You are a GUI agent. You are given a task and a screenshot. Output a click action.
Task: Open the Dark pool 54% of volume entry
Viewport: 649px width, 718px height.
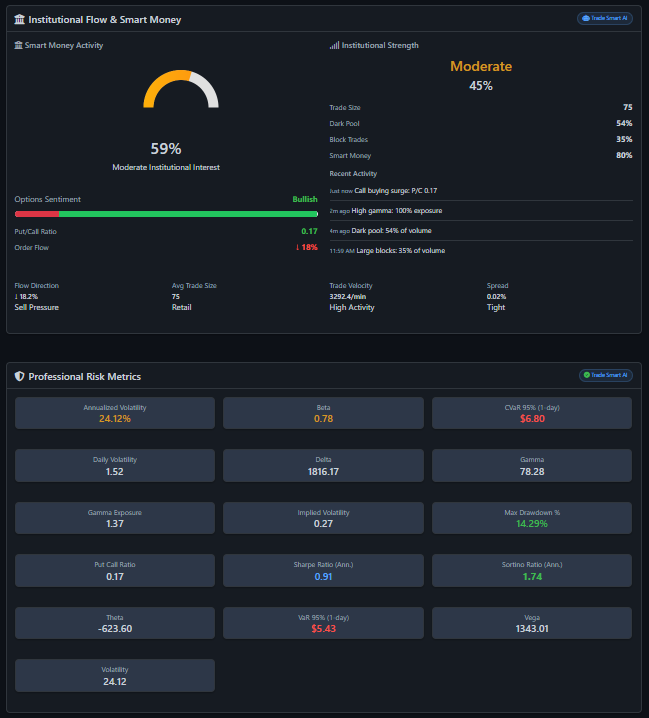pyautogui.click(x=392, y=231)
